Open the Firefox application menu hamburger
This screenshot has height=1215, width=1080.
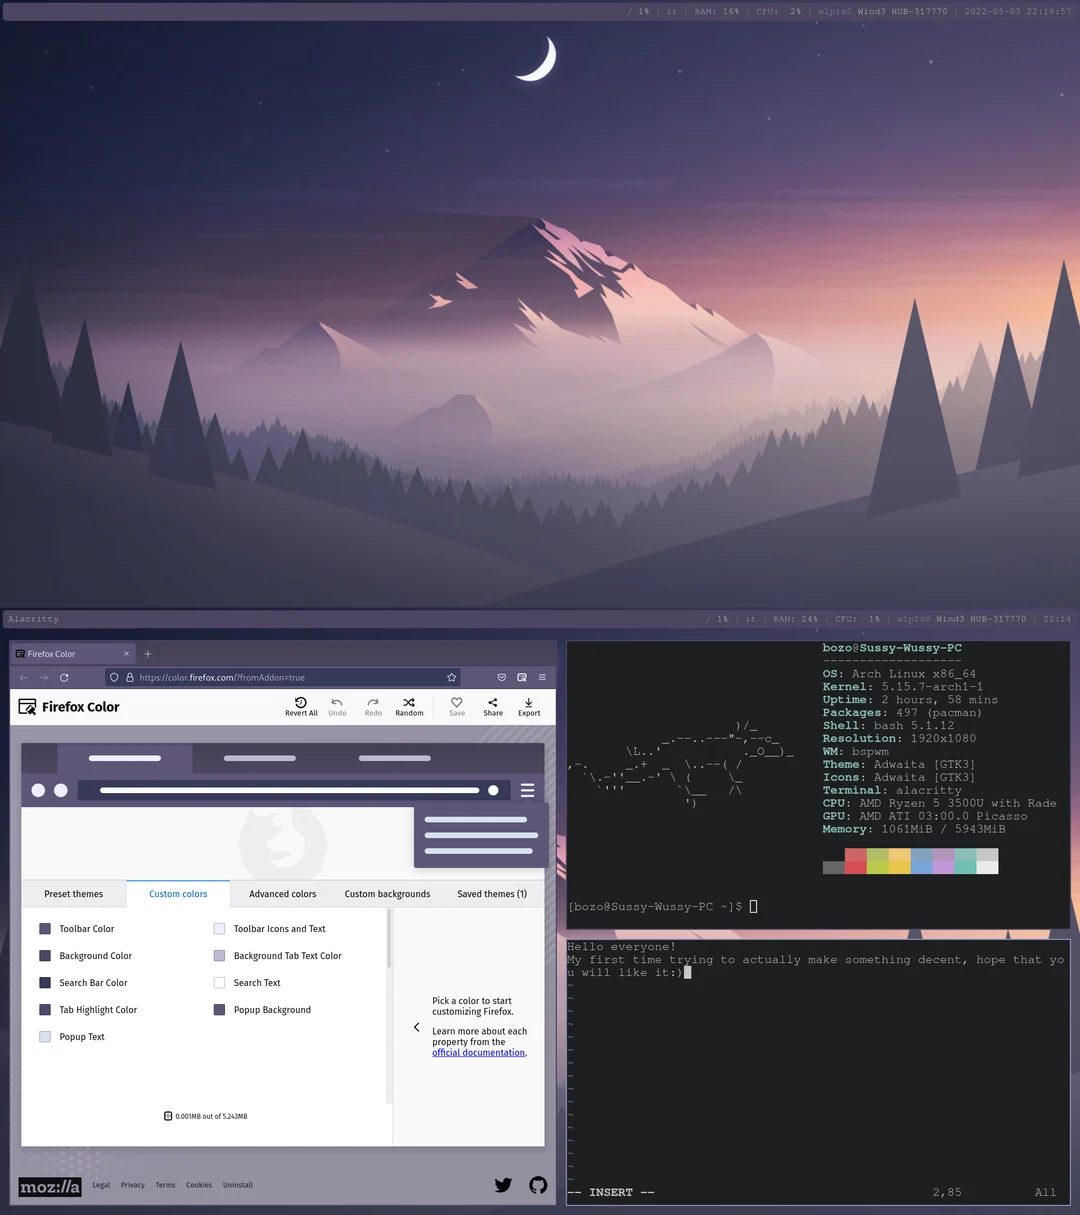coord(542,677)
